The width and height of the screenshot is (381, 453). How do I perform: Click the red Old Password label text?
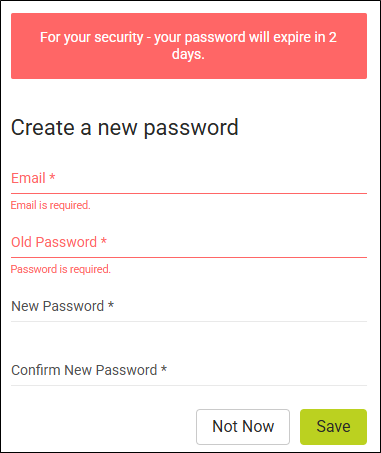[54, 242]
